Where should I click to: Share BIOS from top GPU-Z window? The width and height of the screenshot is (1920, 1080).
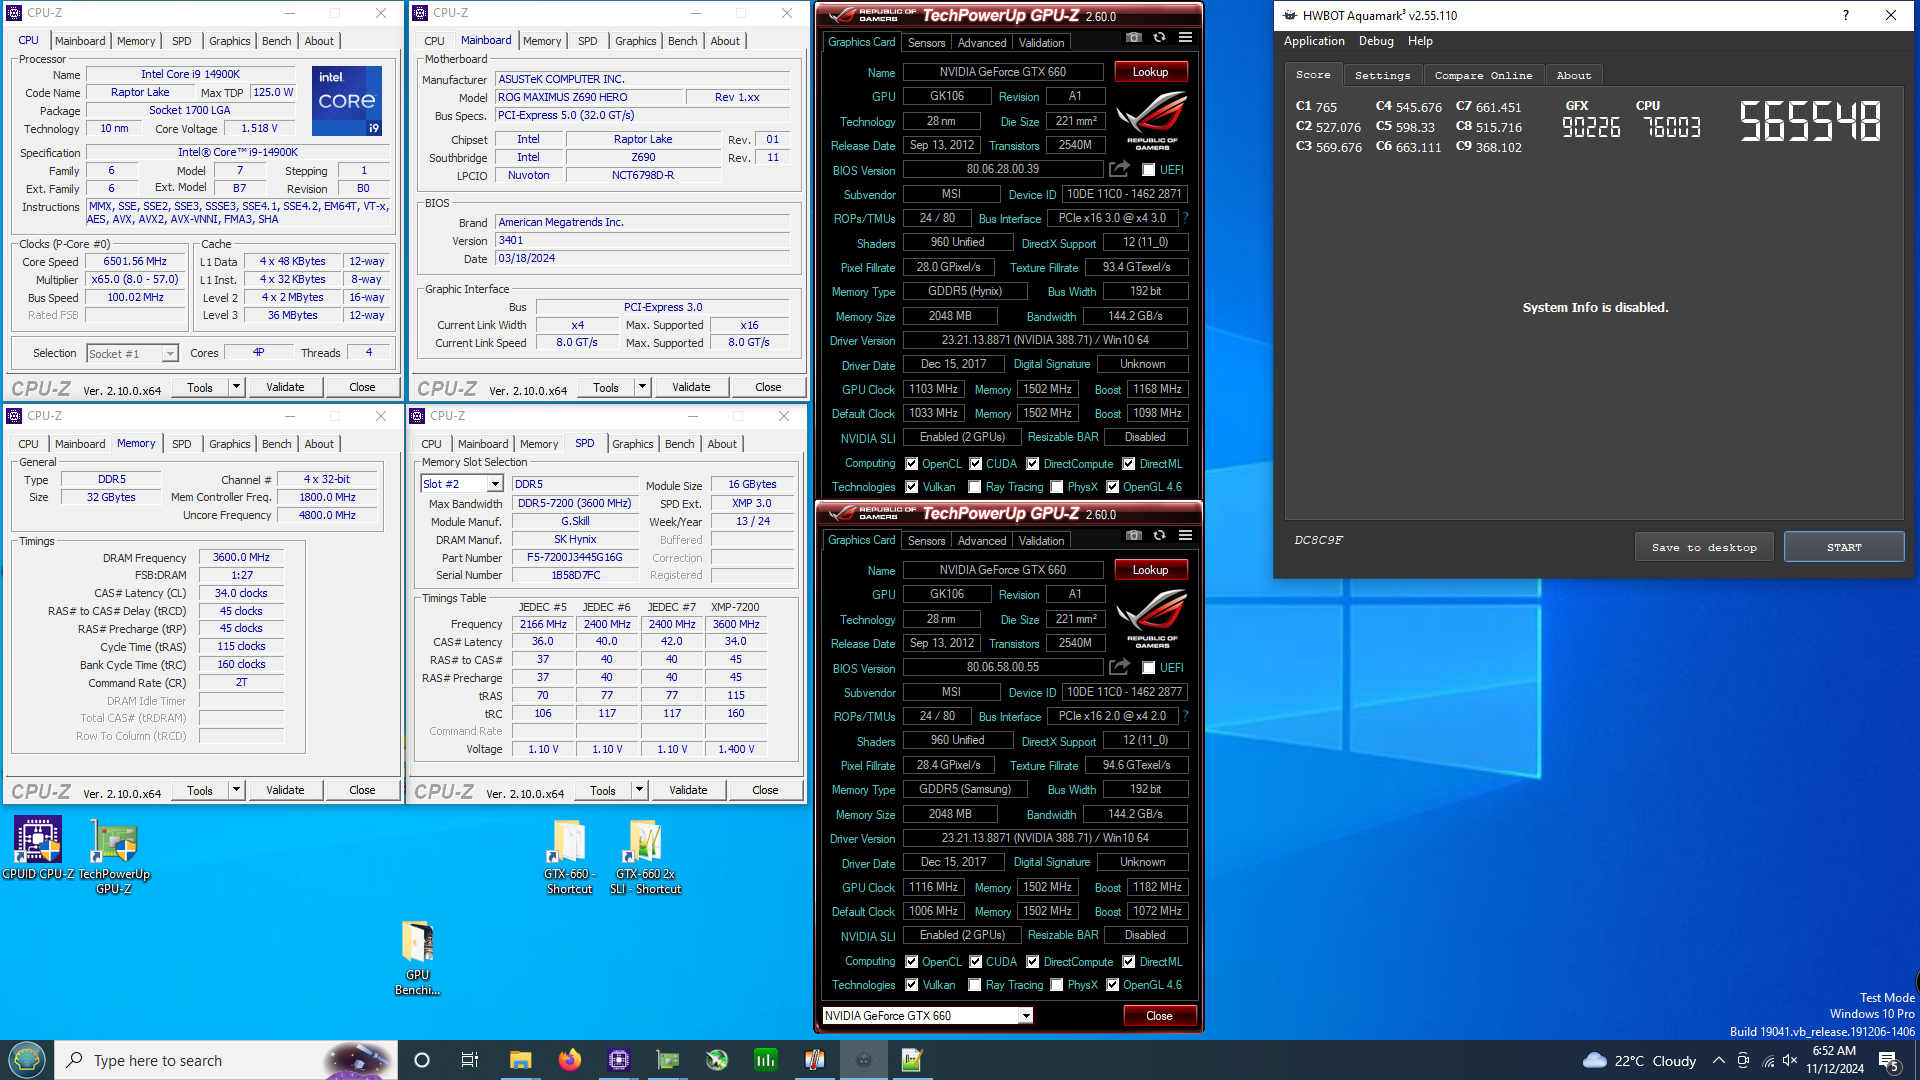click(x=1119, y=169)
